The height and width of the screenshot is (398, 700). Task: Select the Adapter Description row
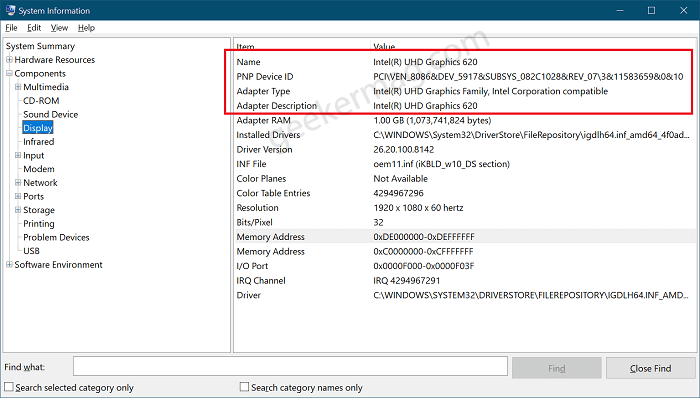[x=465, y=106]
